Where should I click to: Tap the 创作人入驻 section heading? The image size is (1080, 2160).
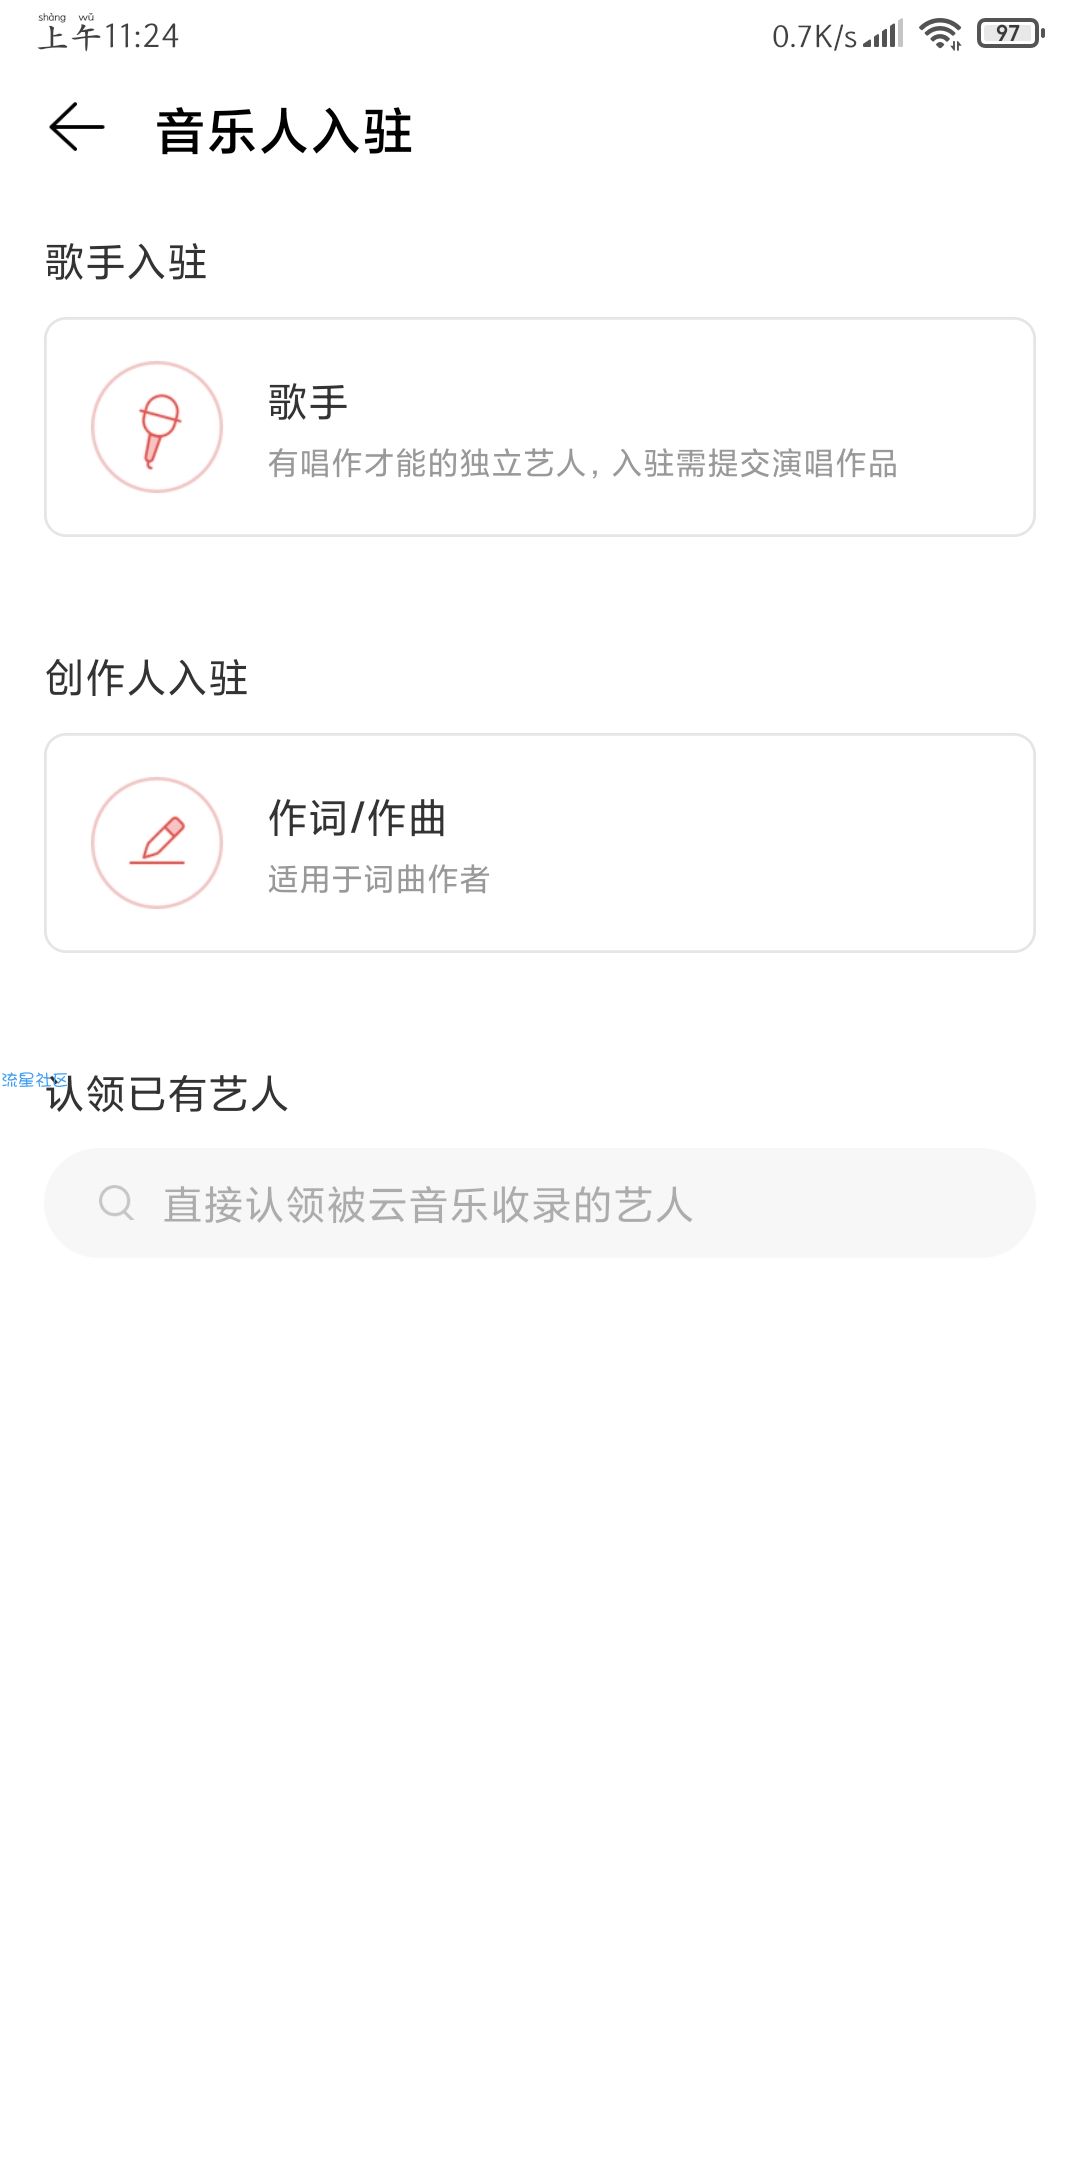147,678
